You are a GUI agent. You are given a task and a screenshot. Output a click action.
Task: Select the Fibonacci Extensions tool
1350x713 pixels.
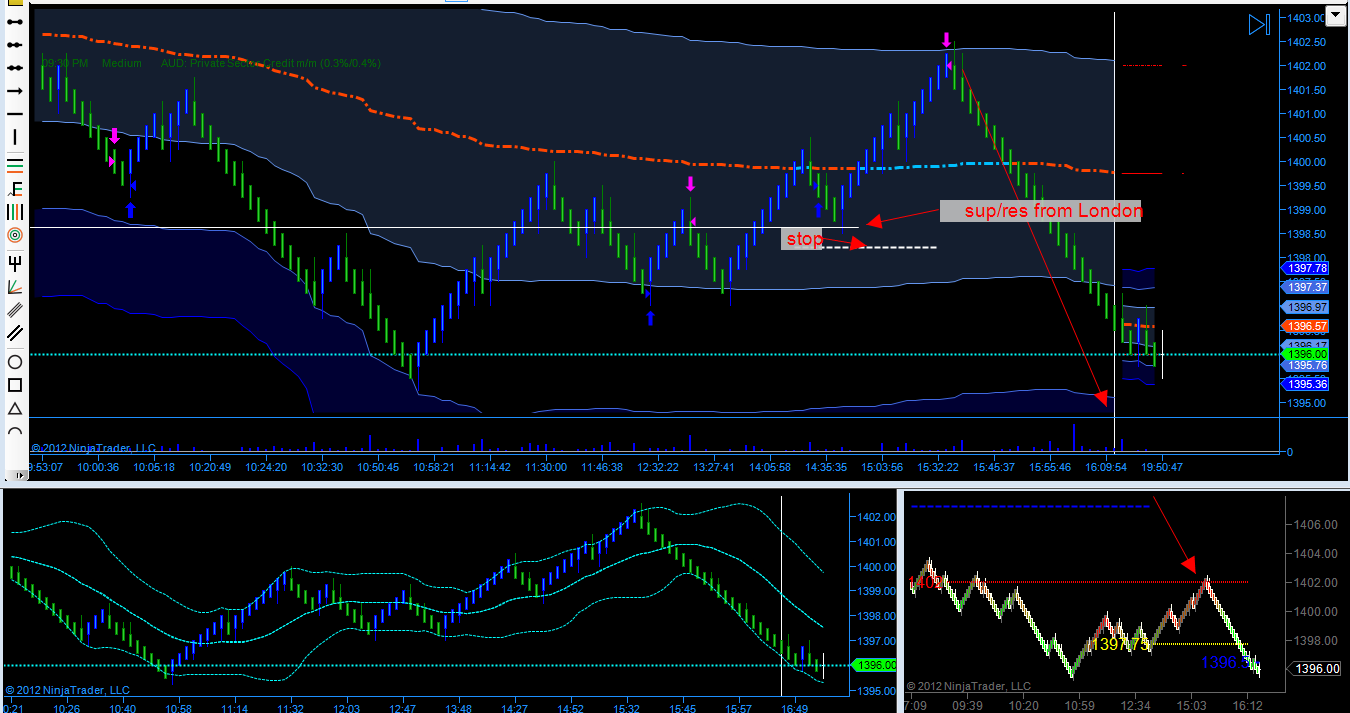pos(15,188)
